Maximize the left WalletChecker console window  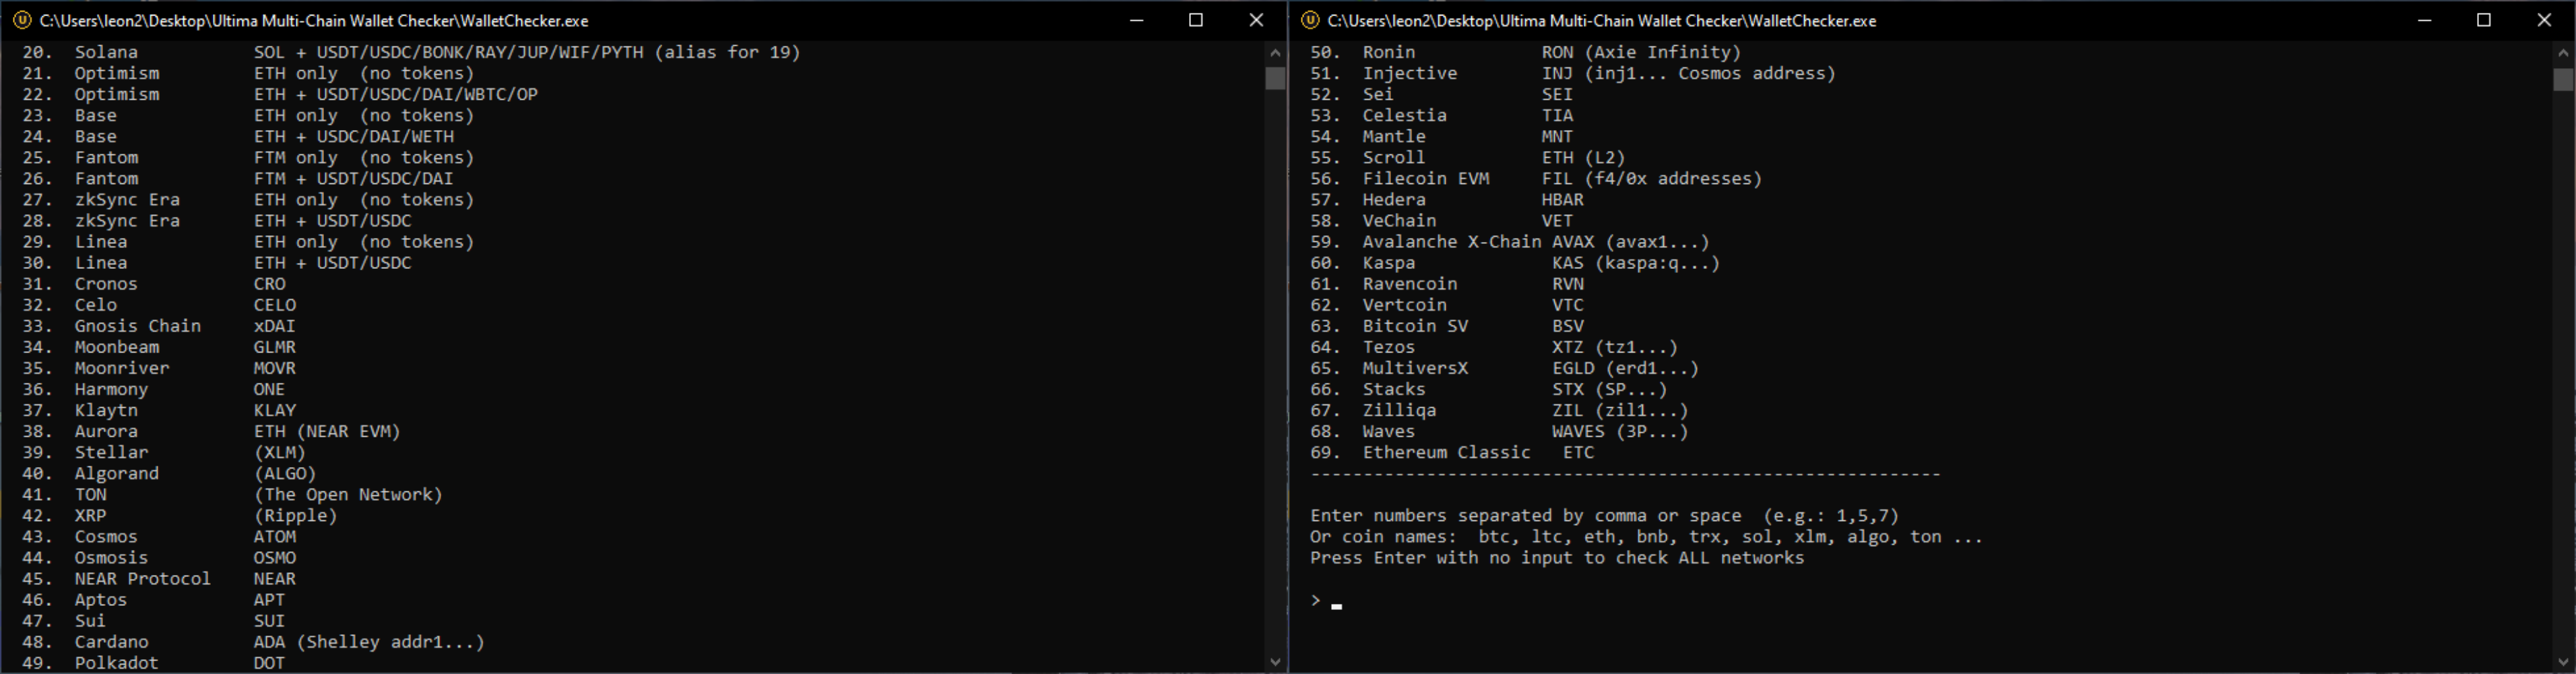pos(1196,20)
